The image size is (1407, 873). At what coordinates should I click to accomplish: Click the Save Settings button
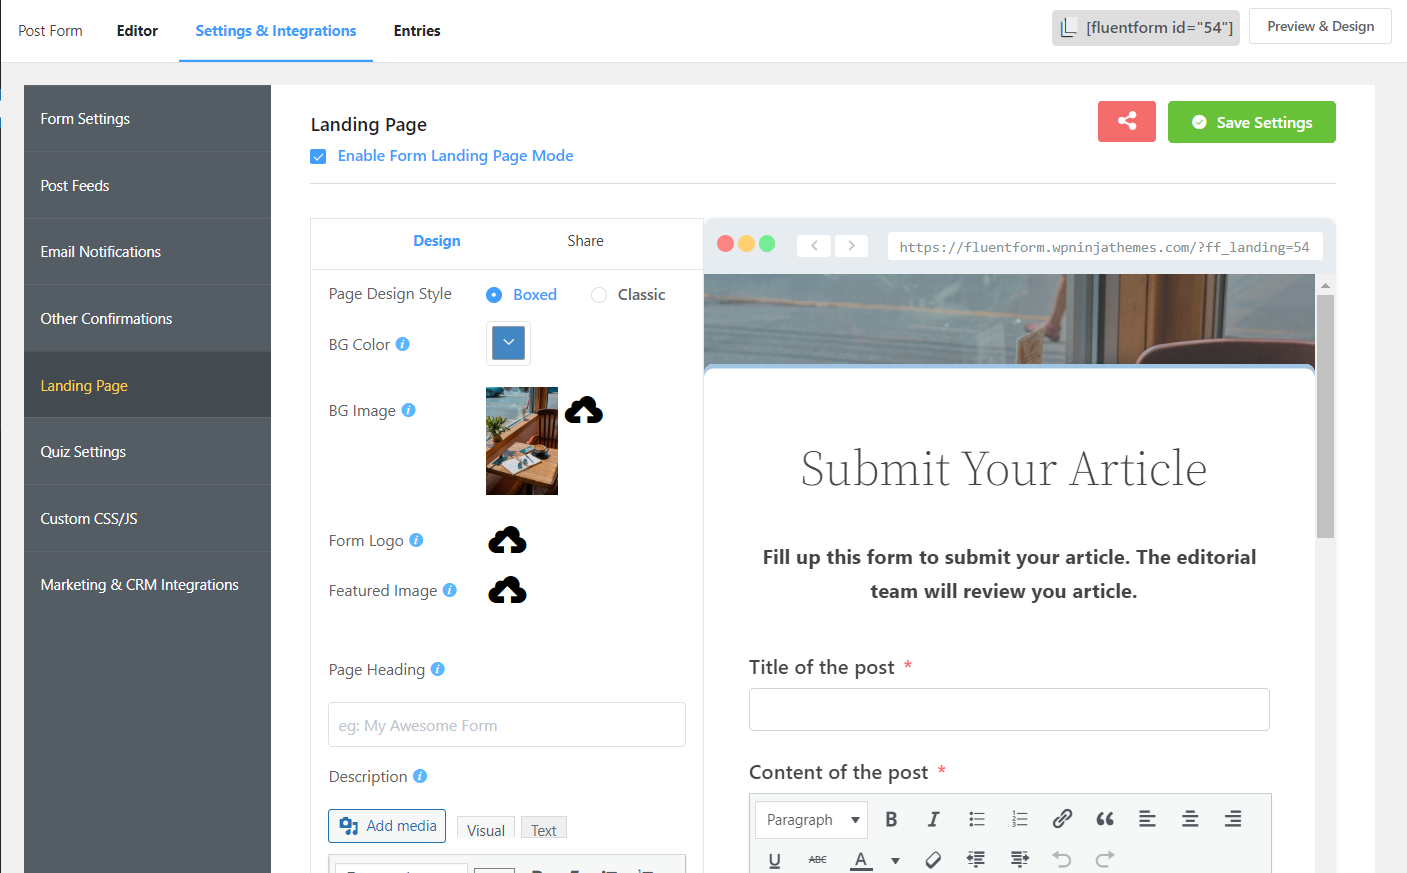click(1251, 121)
